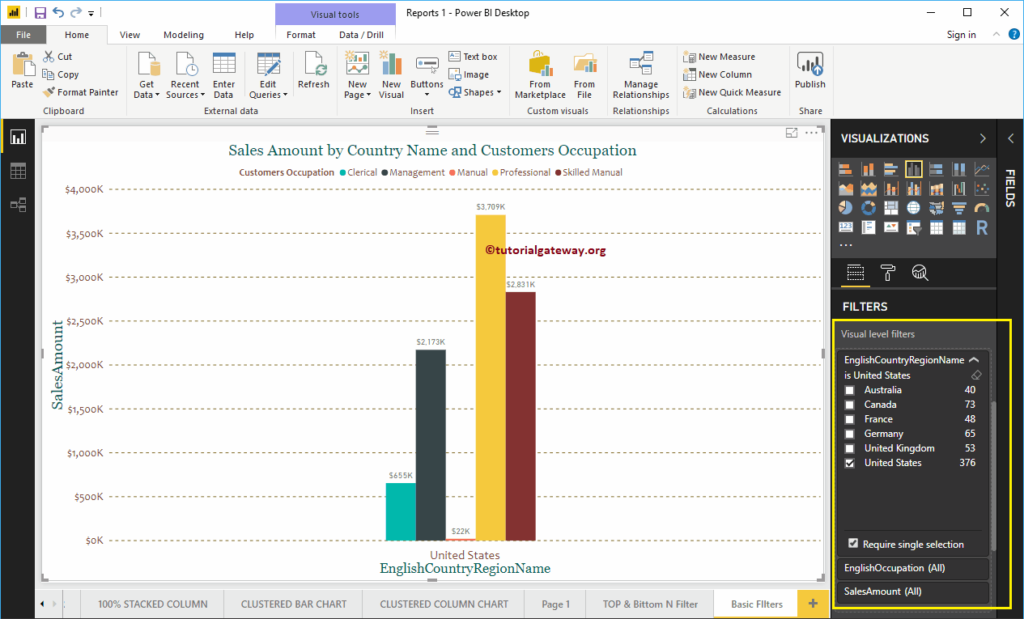Check the Australia filter checkbox
Image resolution: width=1024 pixels, height=619 pixels.
pyautogui.click(x=850, y=390)
